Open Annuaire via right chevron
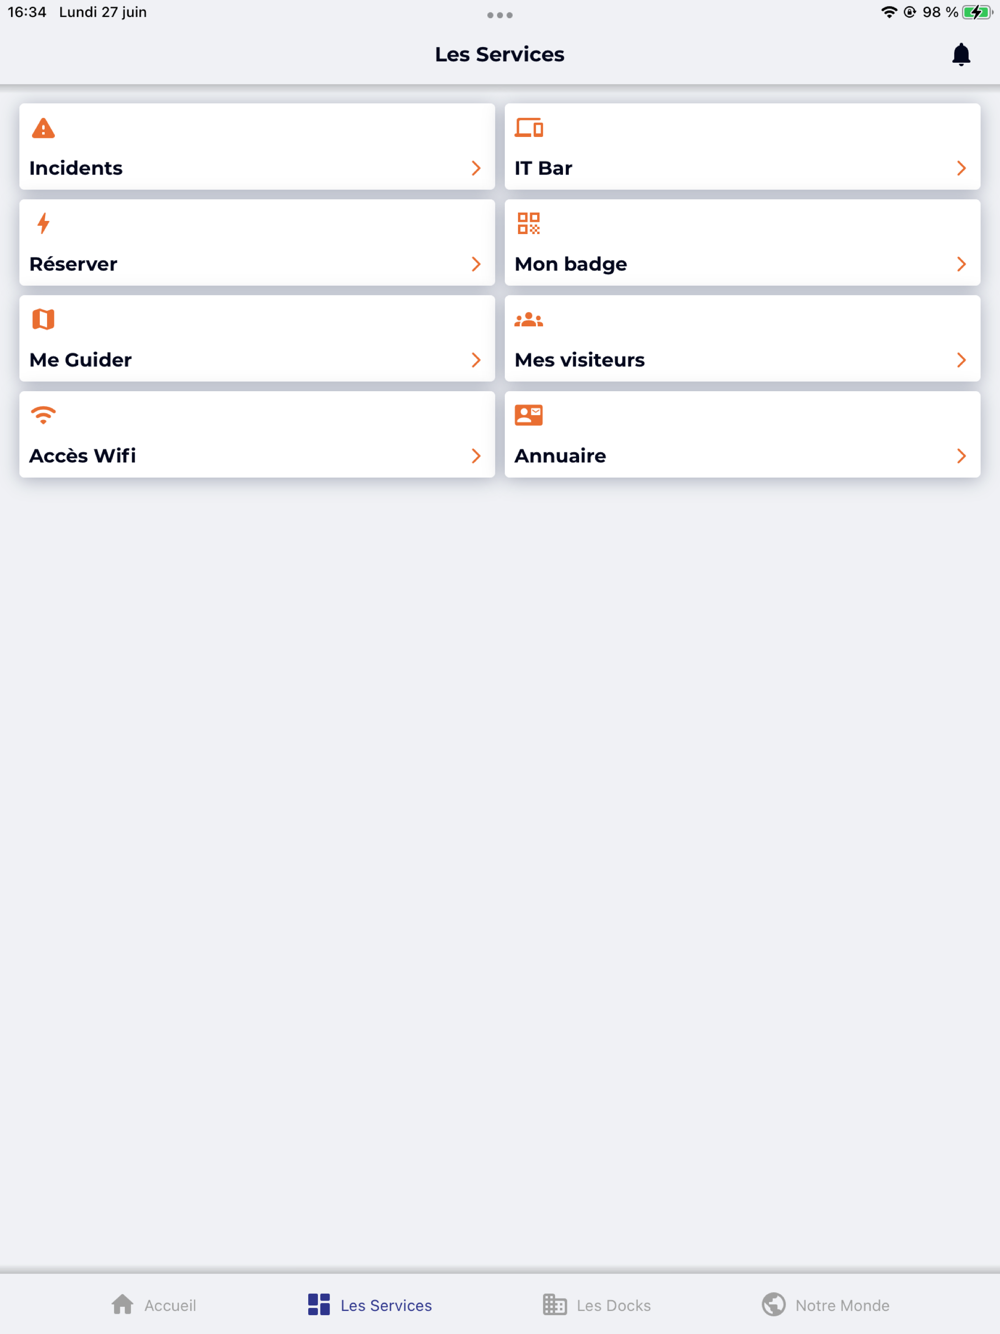Screen dimensions: 1000x1334 pyautogui.click(x=961, y=456)
